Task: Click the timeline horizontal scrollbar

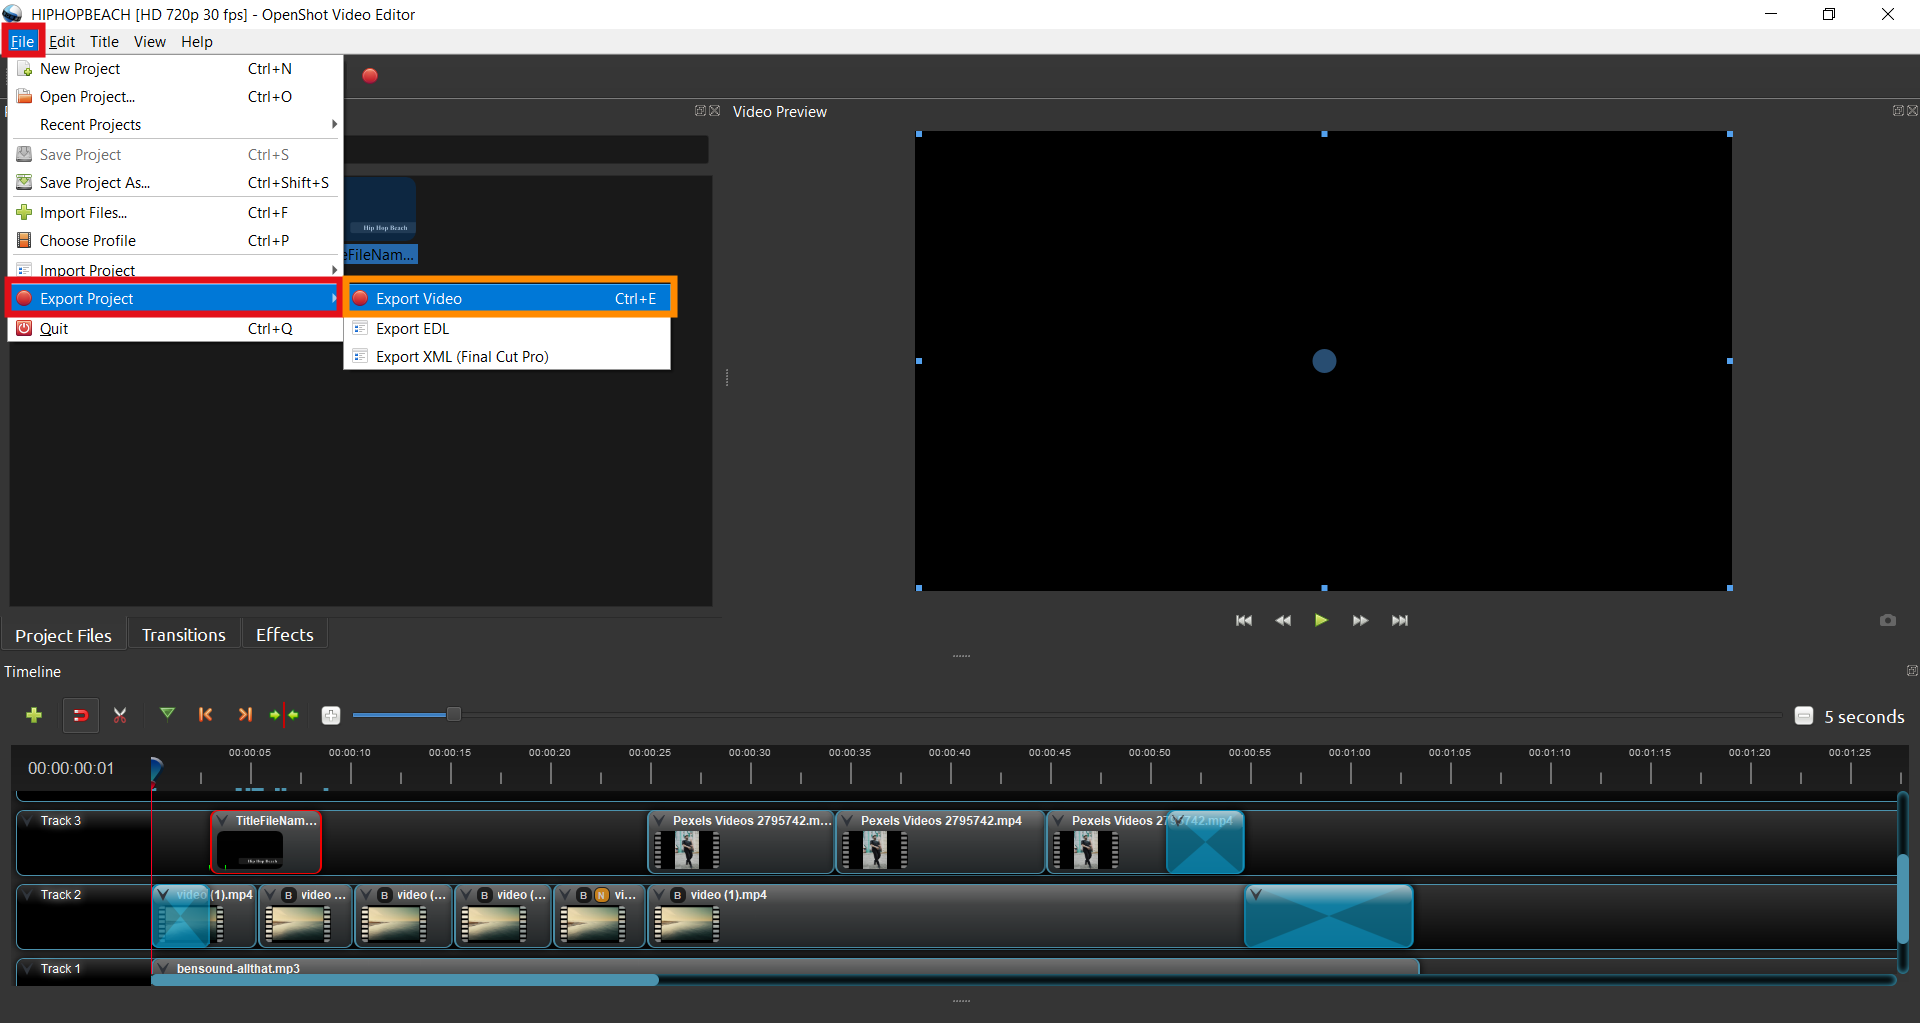Action: [405, 980]
